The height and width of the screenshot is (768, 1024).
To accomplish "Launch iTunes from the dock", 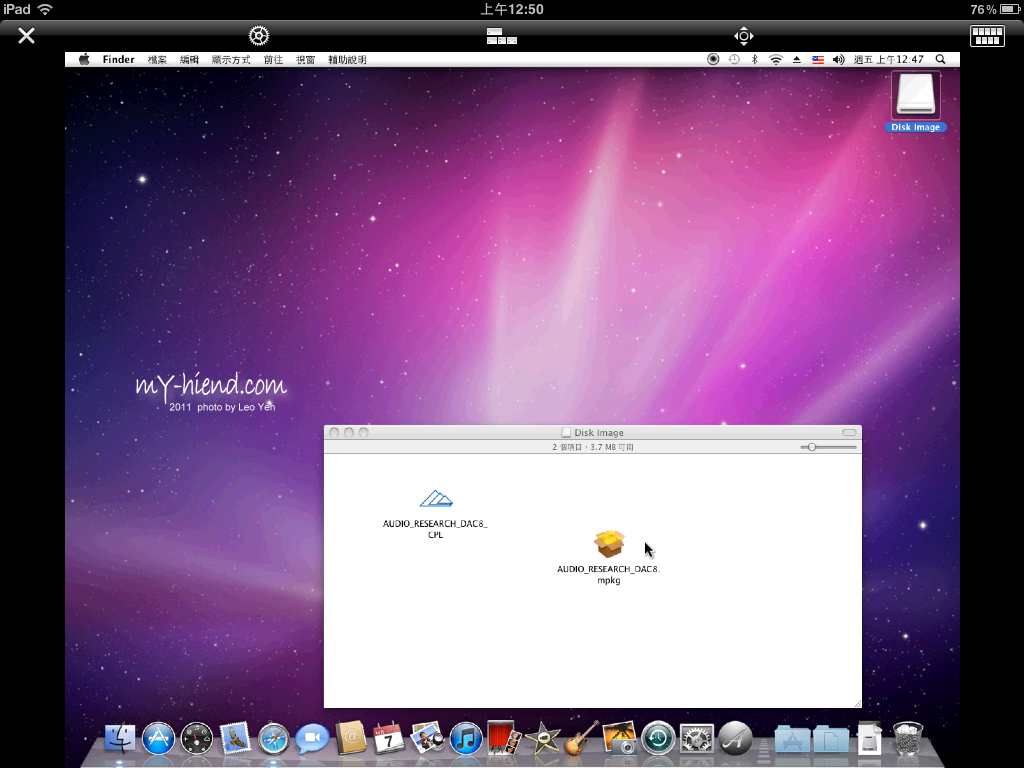I will 466,739.
